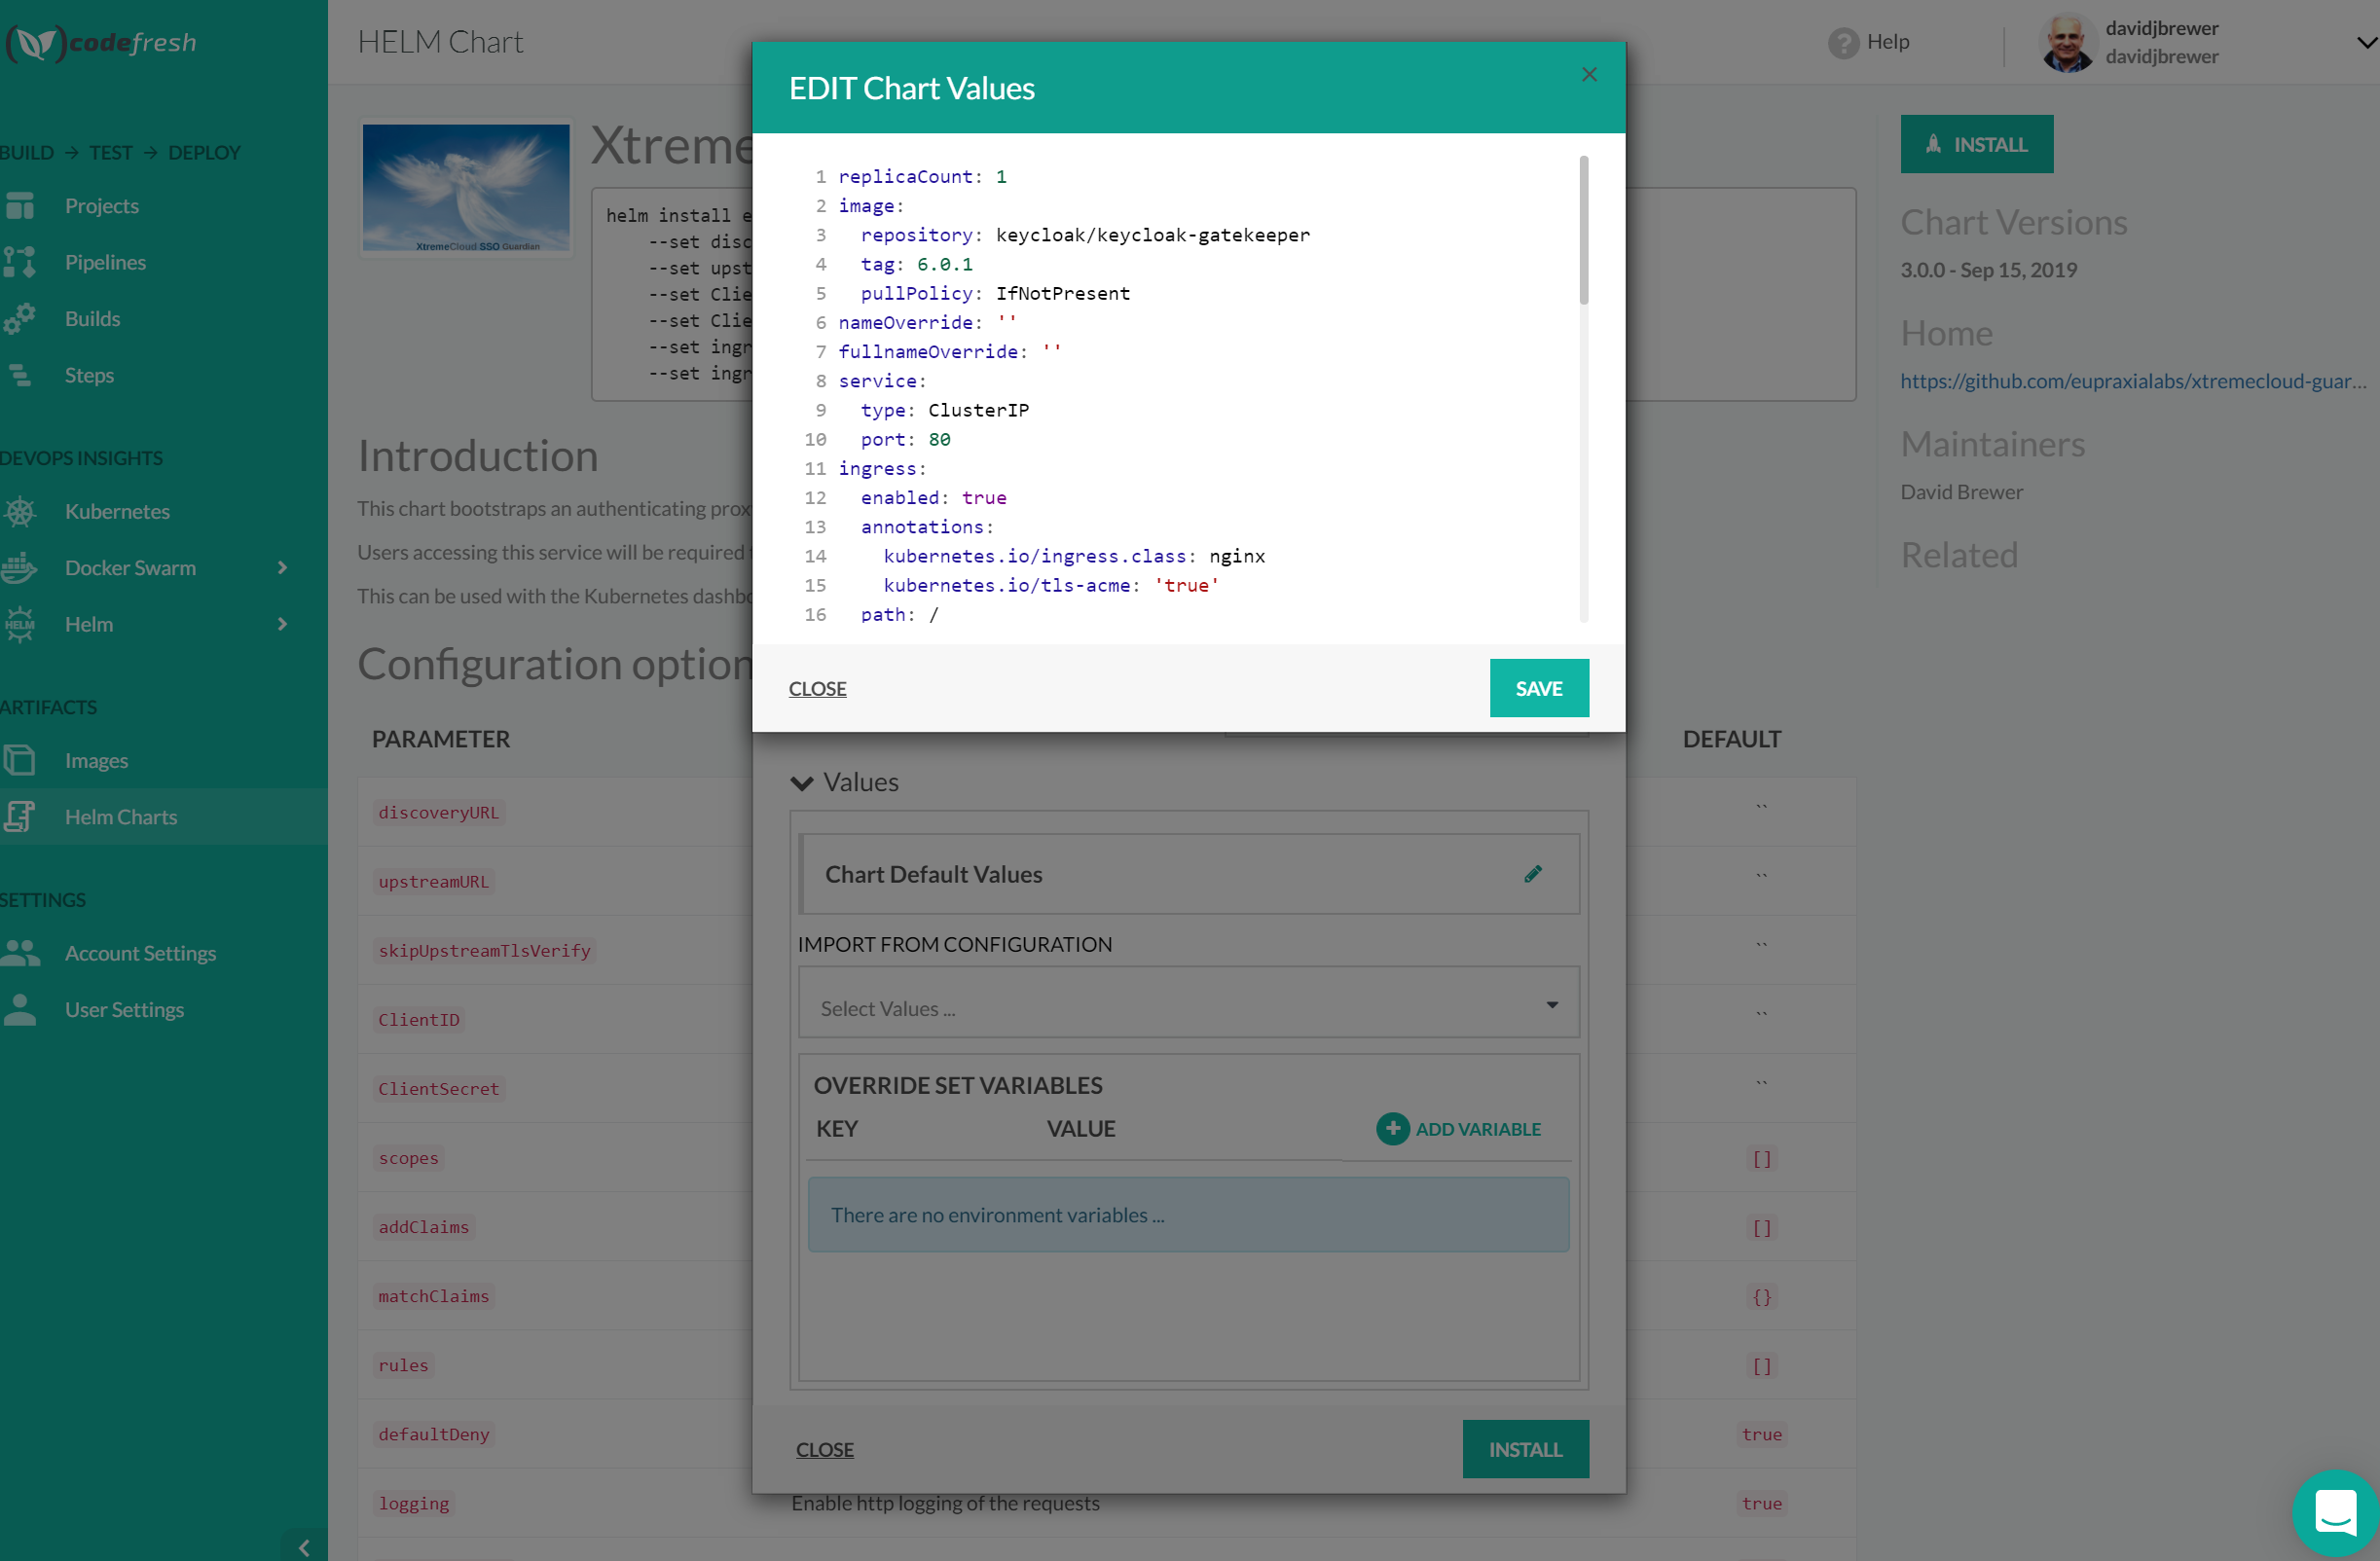Click the YAML editor vertical scrollbar
The width and height of the screenshot is (2380, 1561).
(x=1583, y=230)
